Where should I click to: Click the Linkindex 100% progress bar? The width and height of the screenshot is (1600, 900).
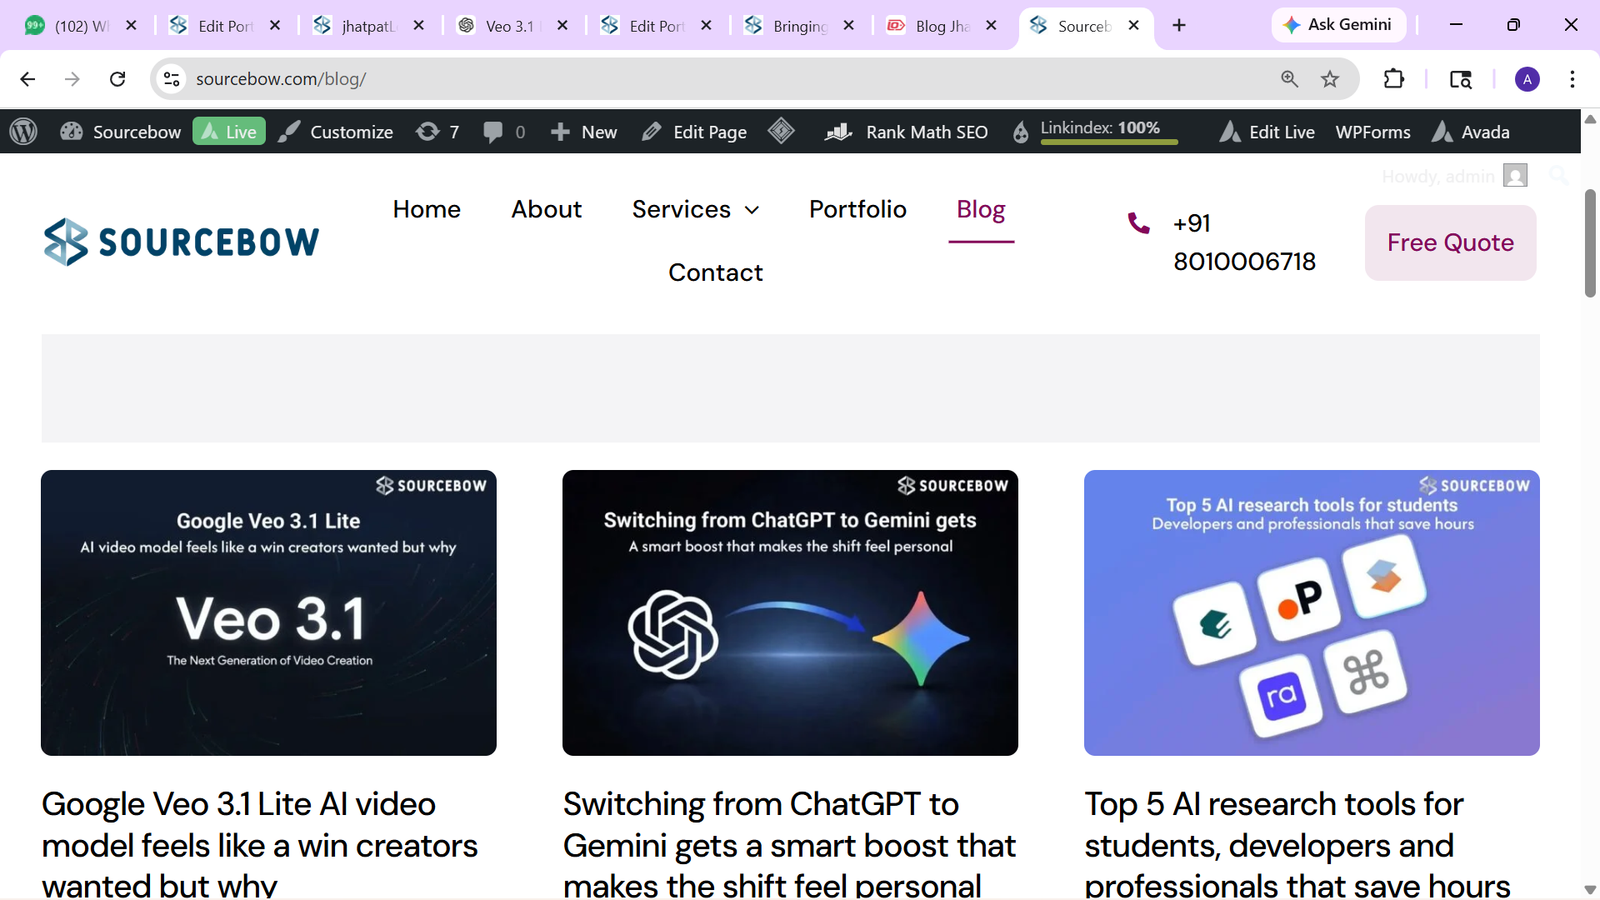tap(1108, 141)
